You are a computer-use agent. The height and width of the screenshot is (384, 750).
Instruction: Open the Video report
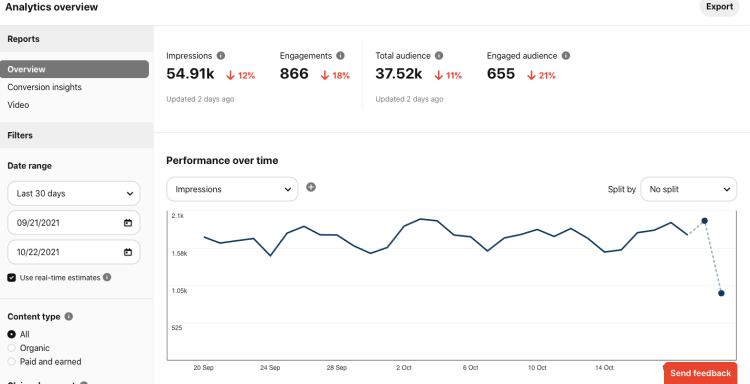click(x=18, y=105)
